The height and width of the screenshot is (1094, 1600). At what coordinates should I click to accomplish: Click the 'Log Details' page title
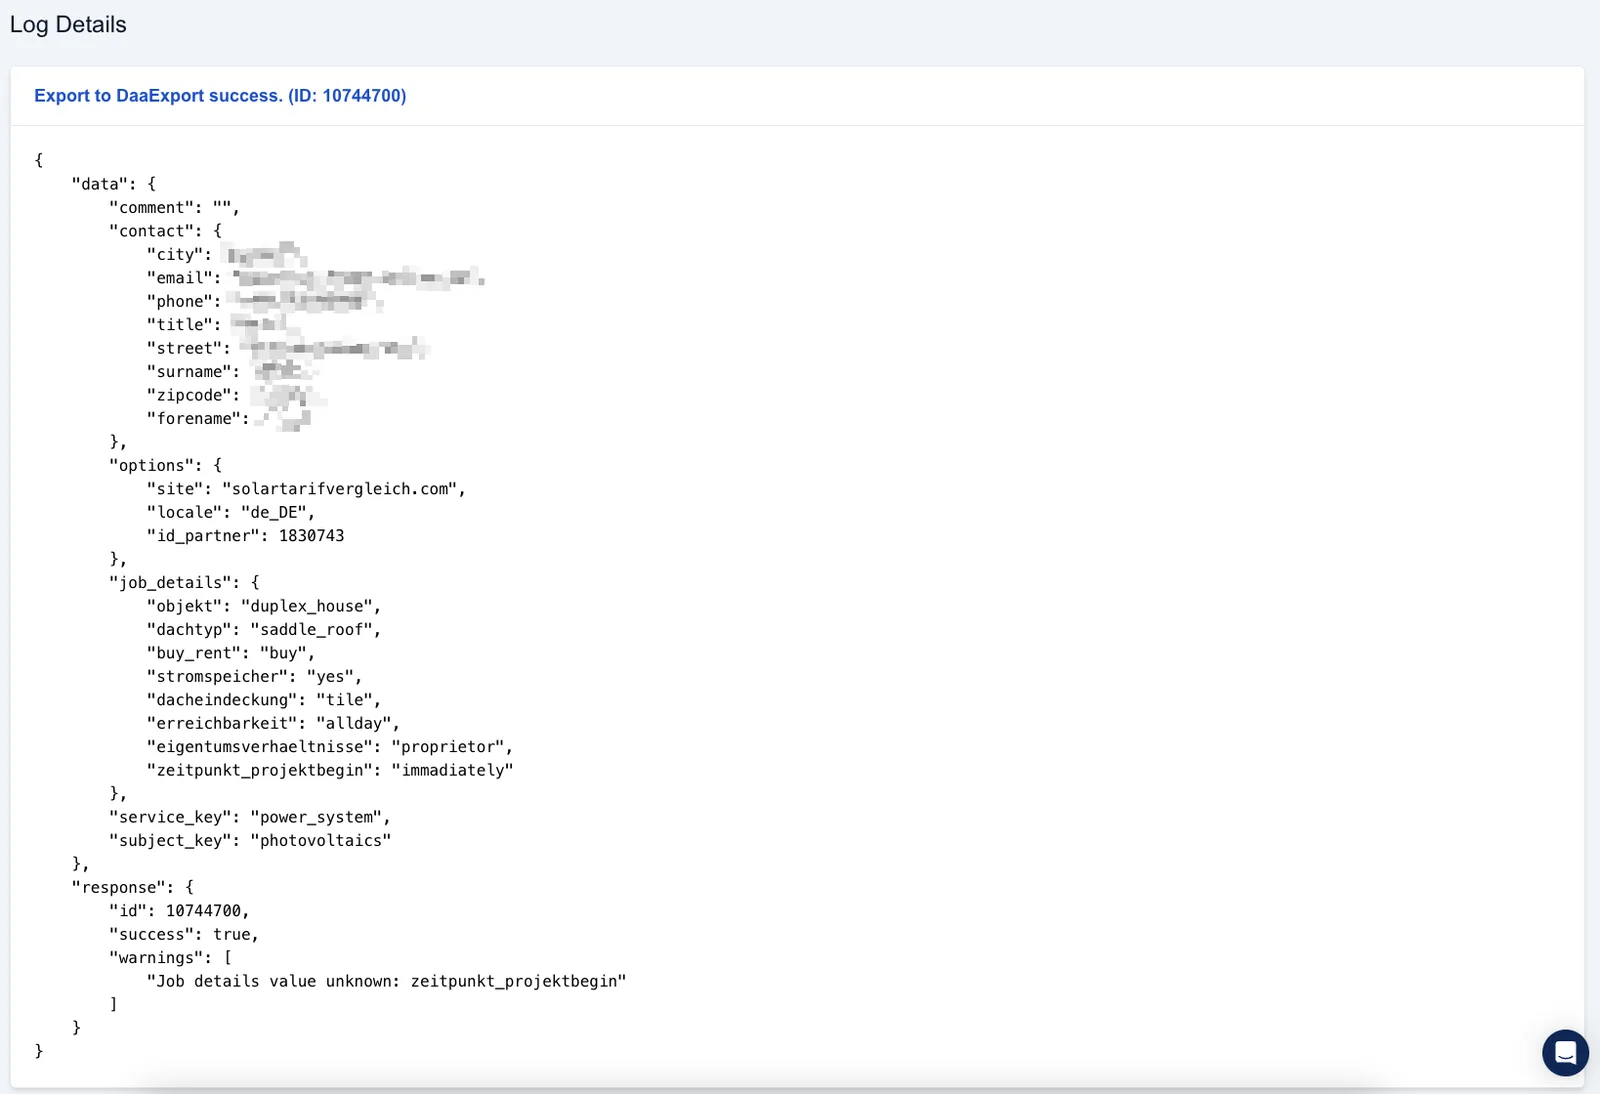[x=68, y=25]
